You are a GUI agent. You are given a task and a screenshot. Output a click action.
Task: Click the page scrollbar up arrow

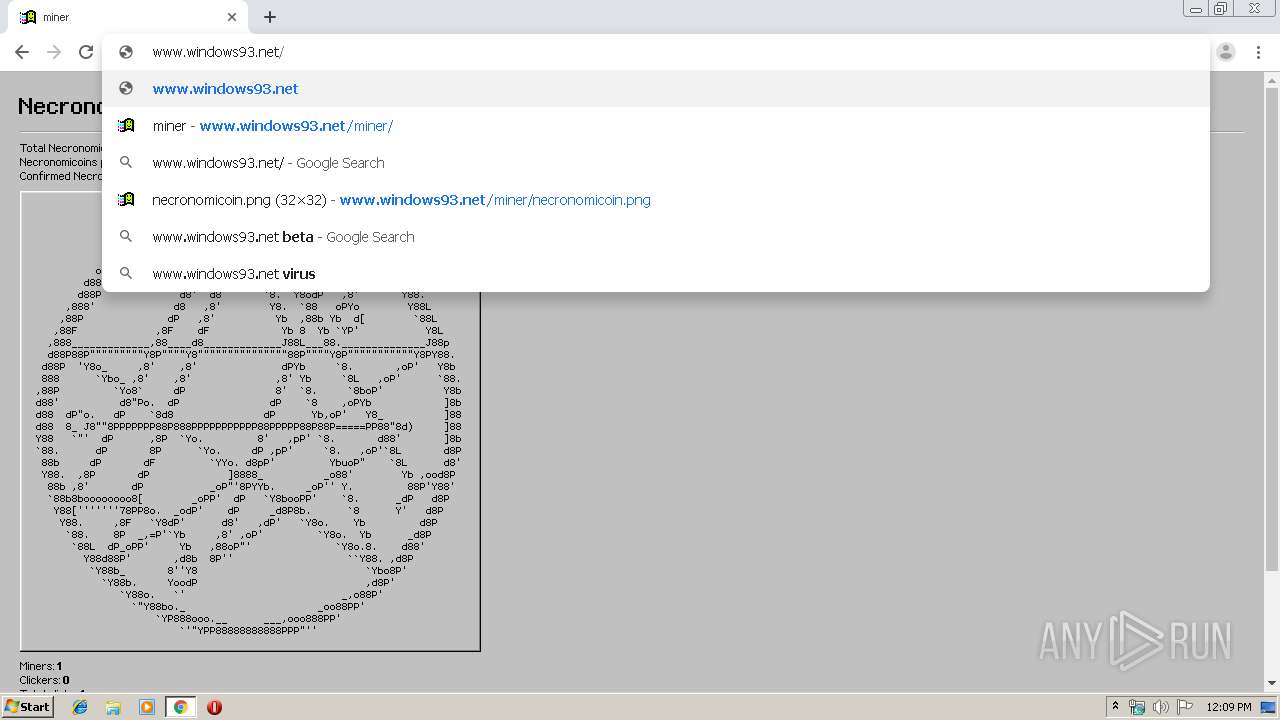click(1272, 79)
